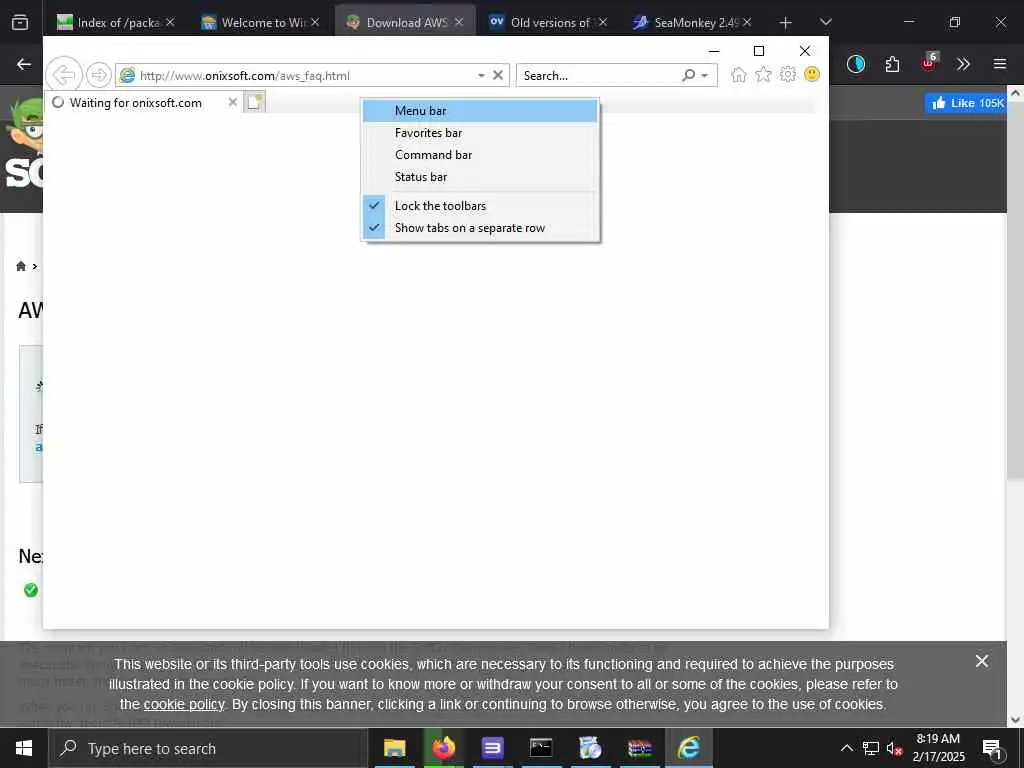
Task: Open command prompt taskbar icon
Action: coord(541,748)
